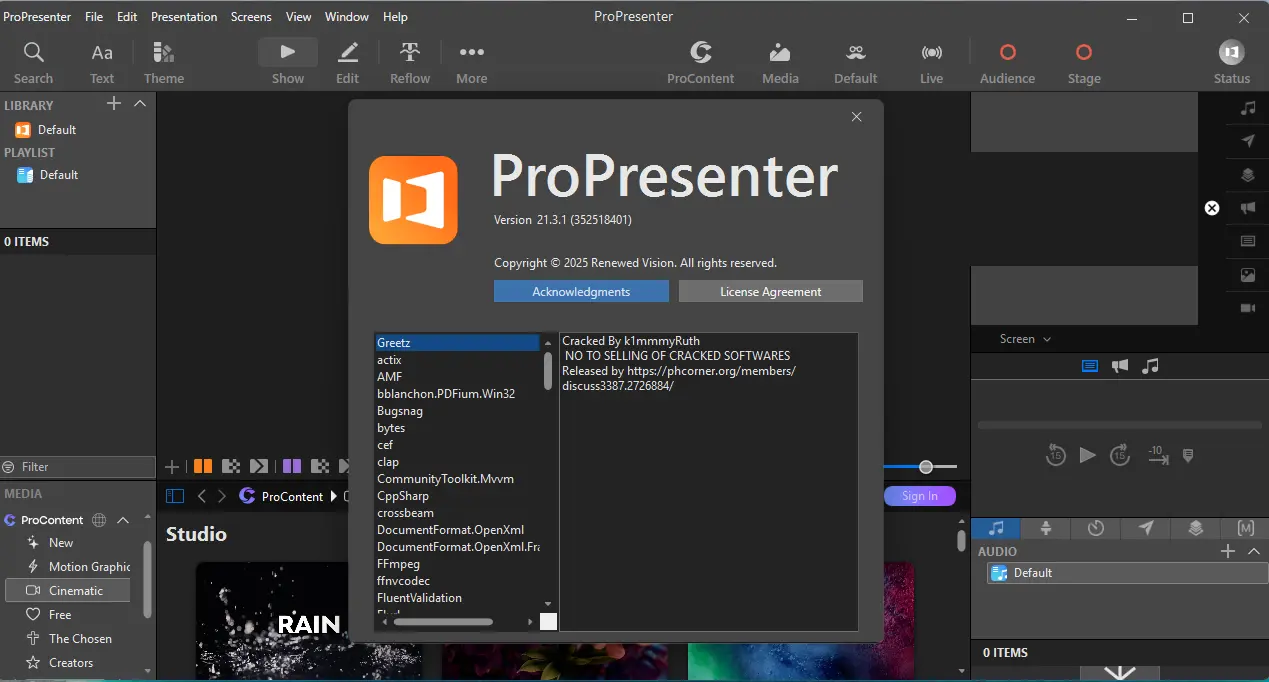
Task: Click the globe icon beside ProContent
Action: click(x=99, y=520)
